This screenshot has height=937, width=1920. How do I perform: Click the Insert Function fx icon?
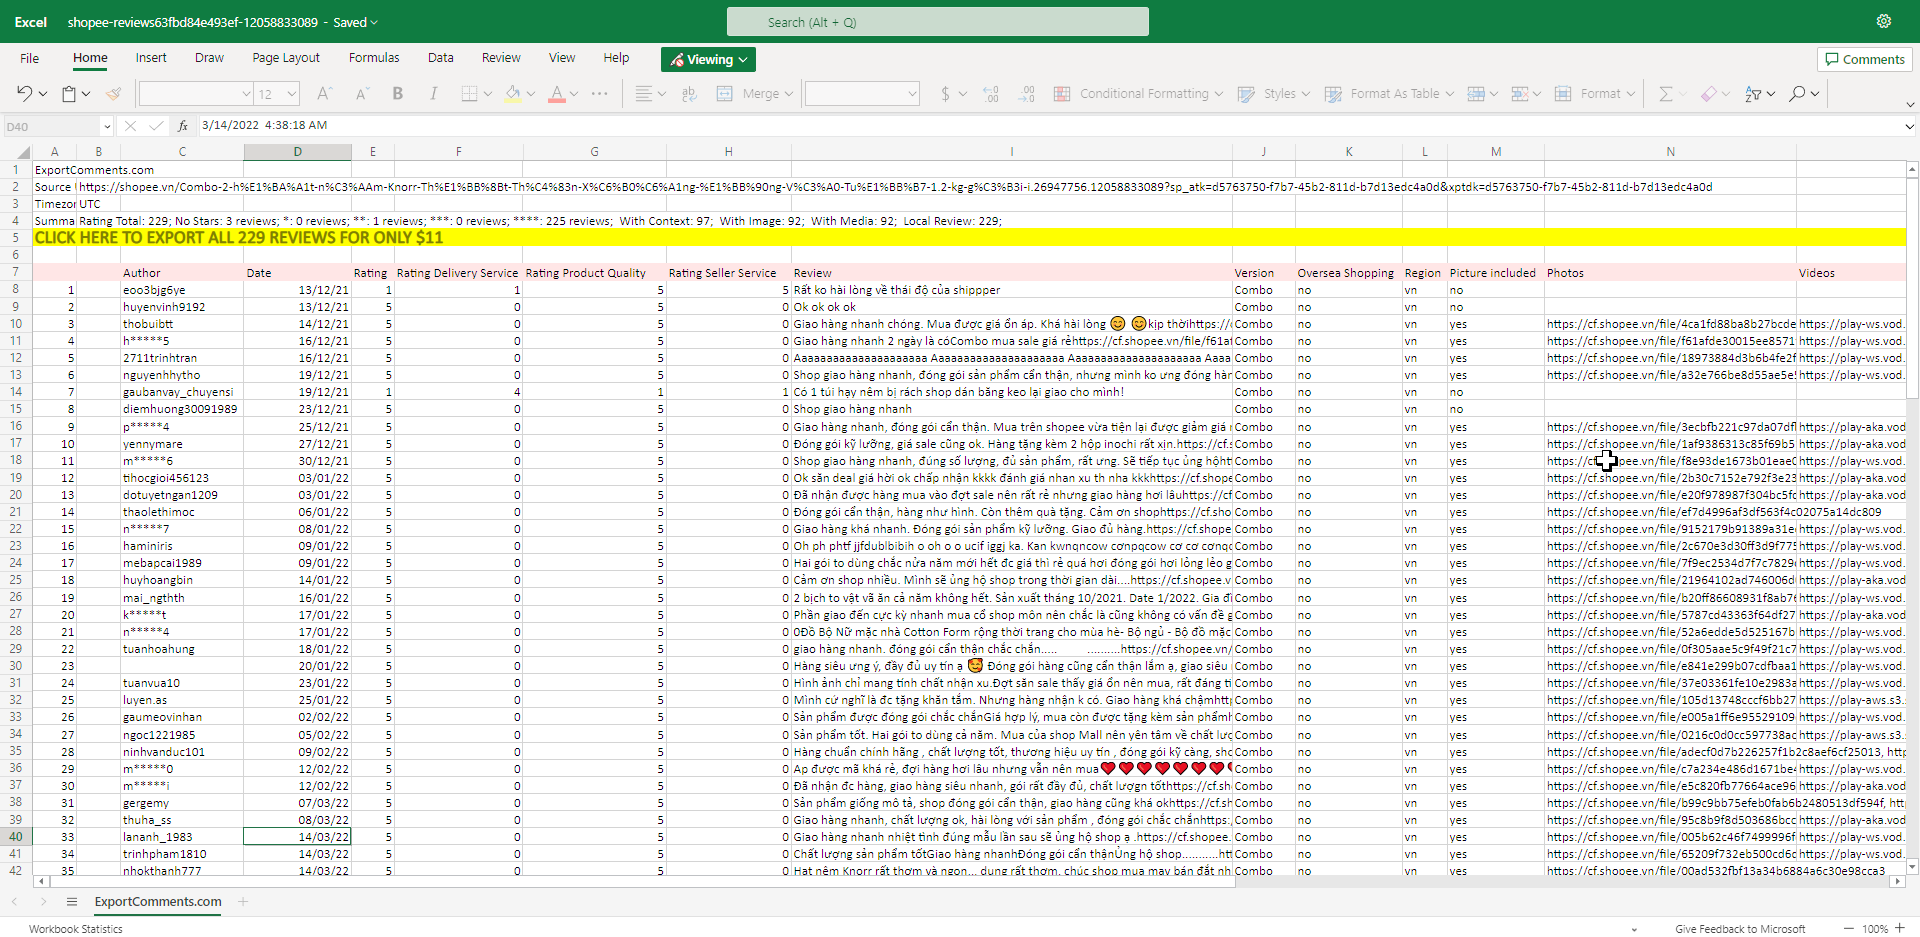(x=182, y=126)
